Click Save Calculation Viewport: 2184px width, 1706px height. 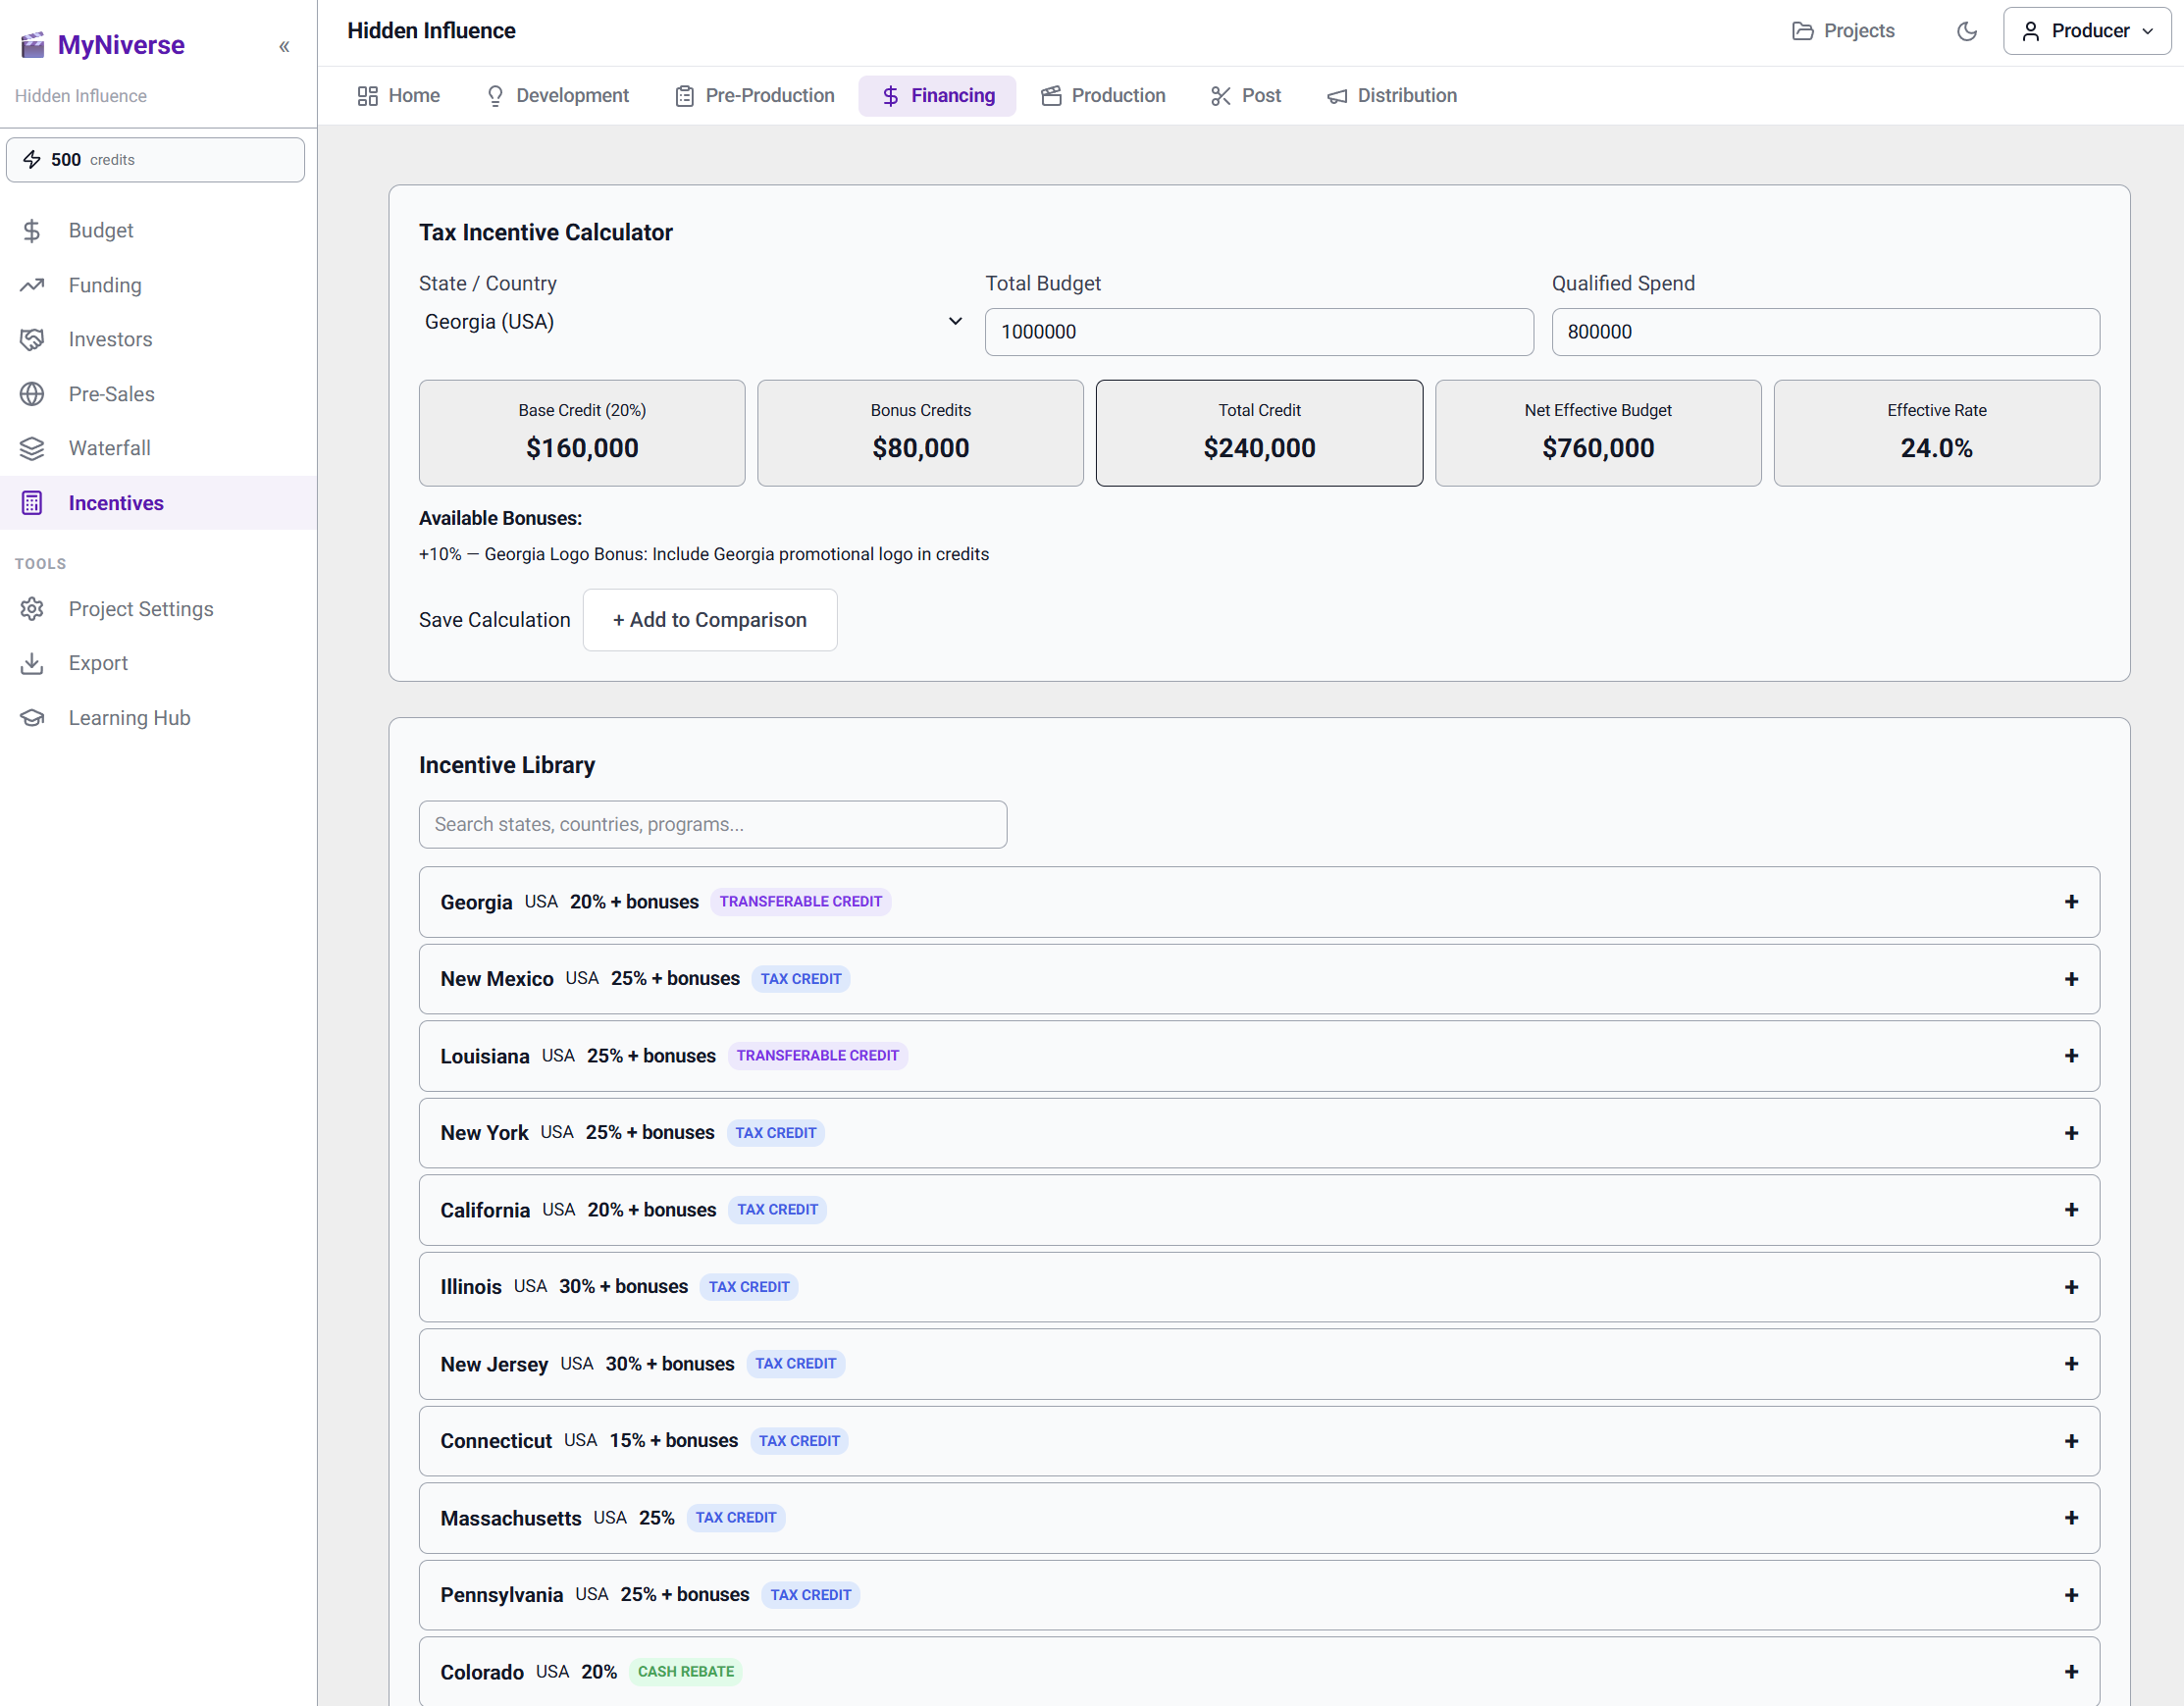click(x=494, y=620)
